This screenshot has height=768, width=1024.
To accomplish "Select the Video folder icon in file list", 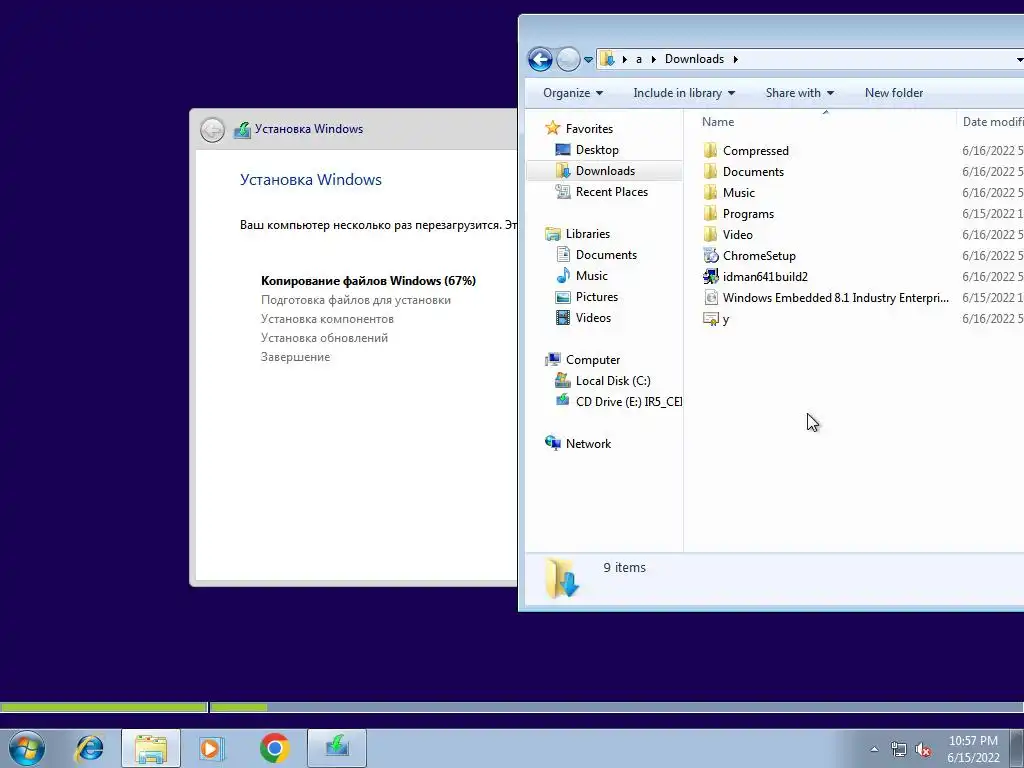I will tap(711, 234).
